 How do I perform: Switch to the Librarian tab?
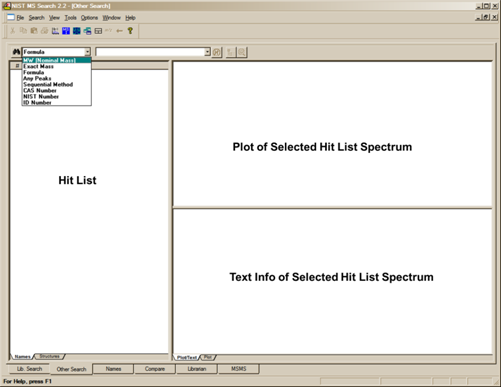coord(197,369)
